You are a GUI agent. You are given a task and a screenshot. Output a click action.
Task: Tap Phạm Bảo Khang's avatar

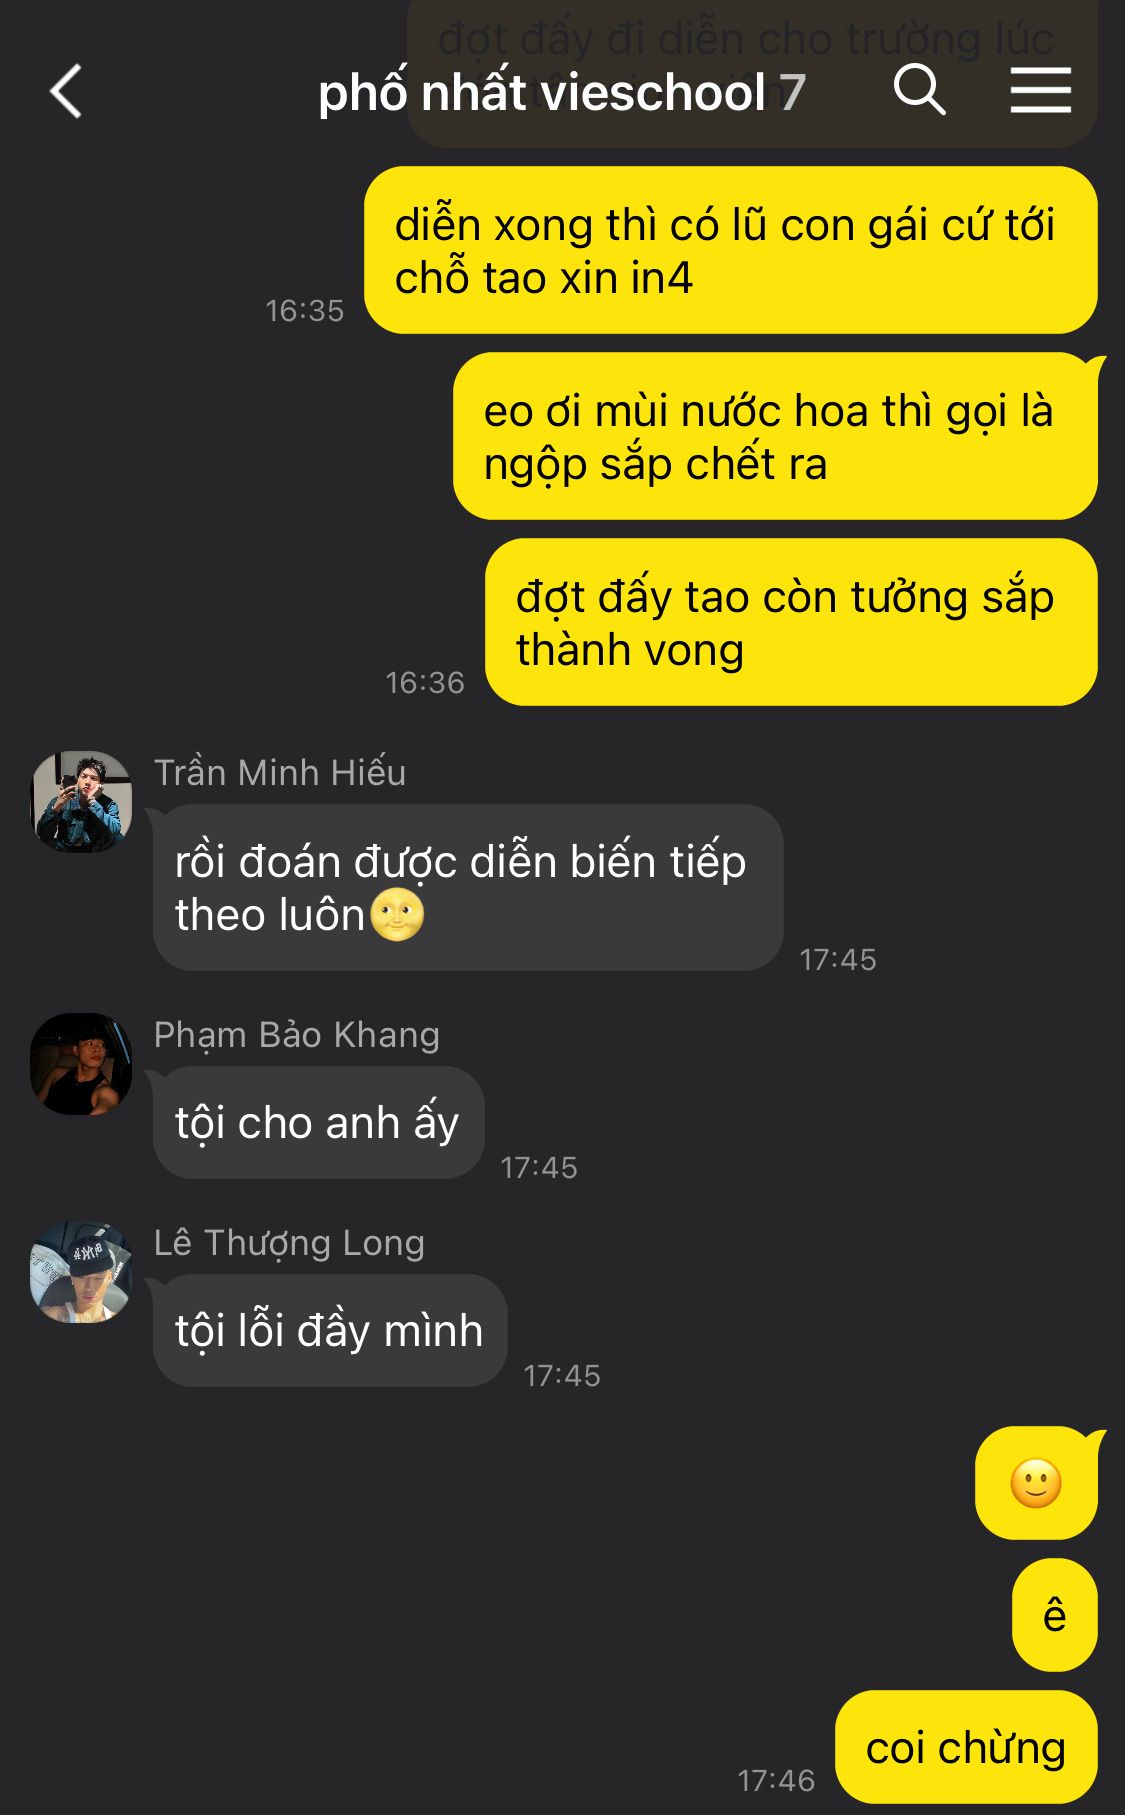81,1064
